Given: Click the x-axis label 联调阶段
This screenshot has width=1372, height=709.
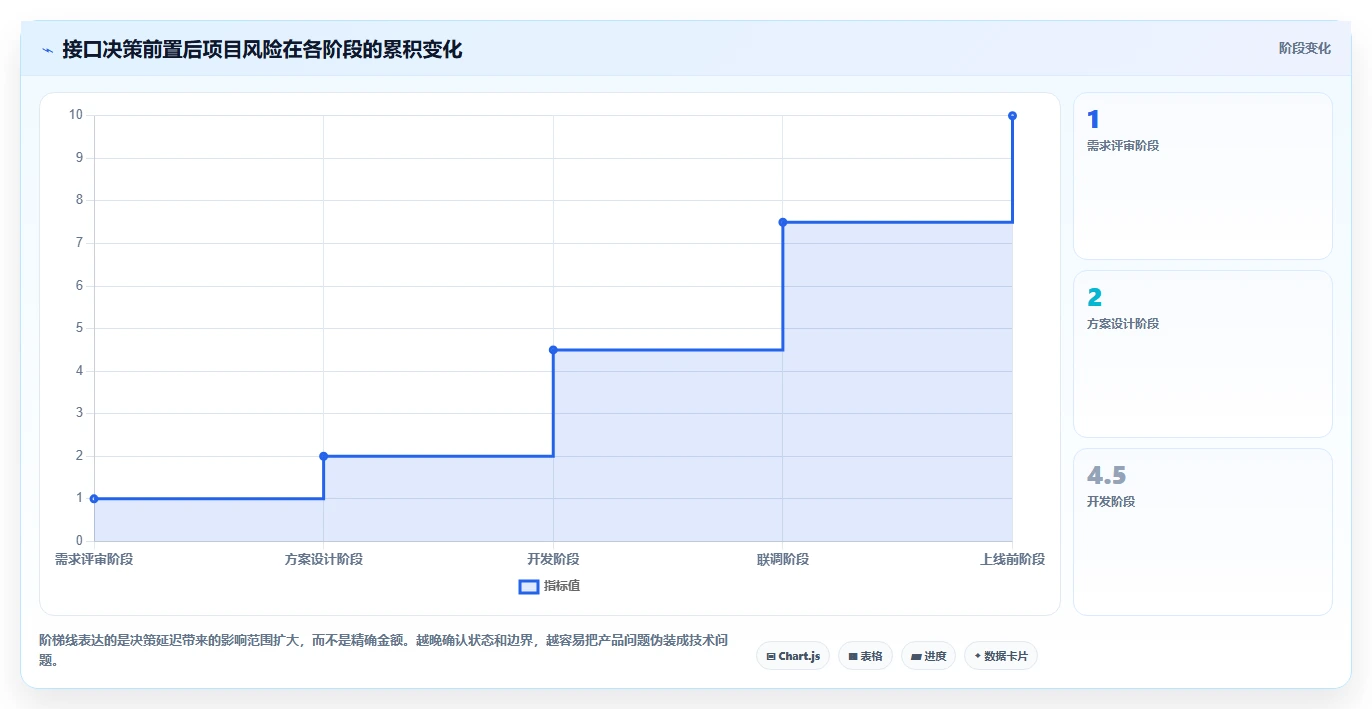Looking at the screenshot, I should pos(783,559).
